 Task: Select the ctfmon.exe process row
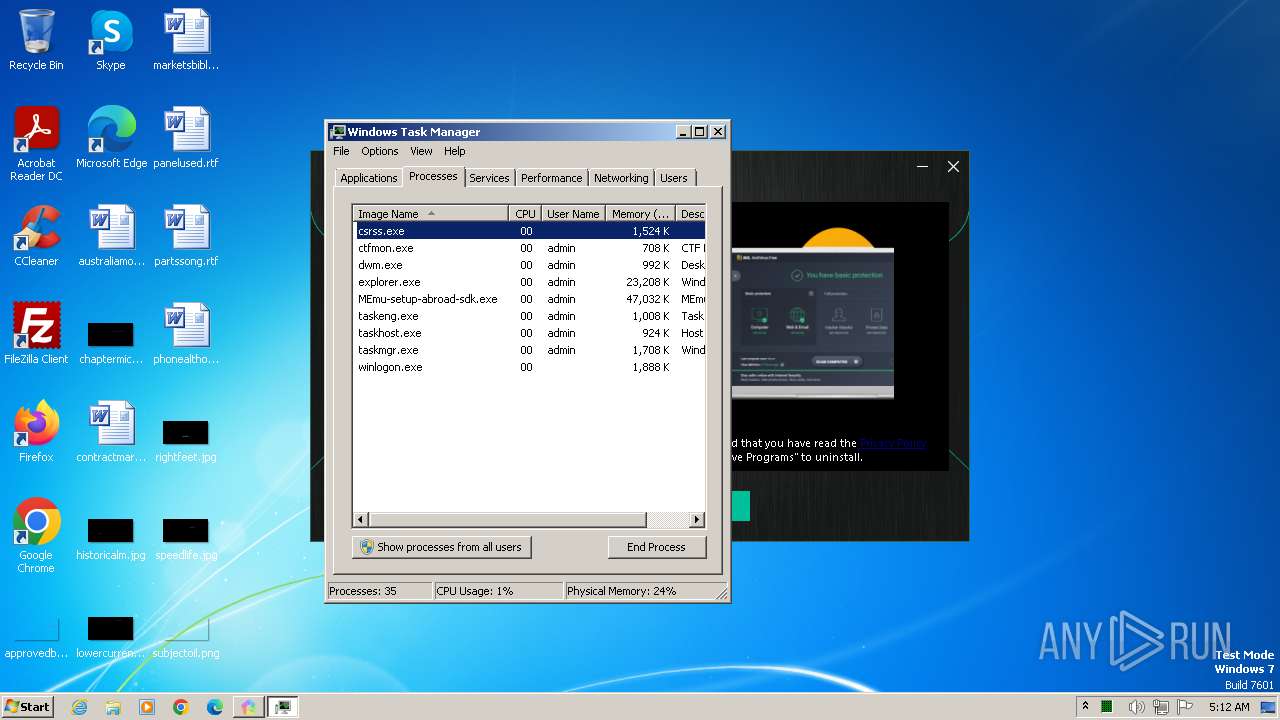click(529, 248)
